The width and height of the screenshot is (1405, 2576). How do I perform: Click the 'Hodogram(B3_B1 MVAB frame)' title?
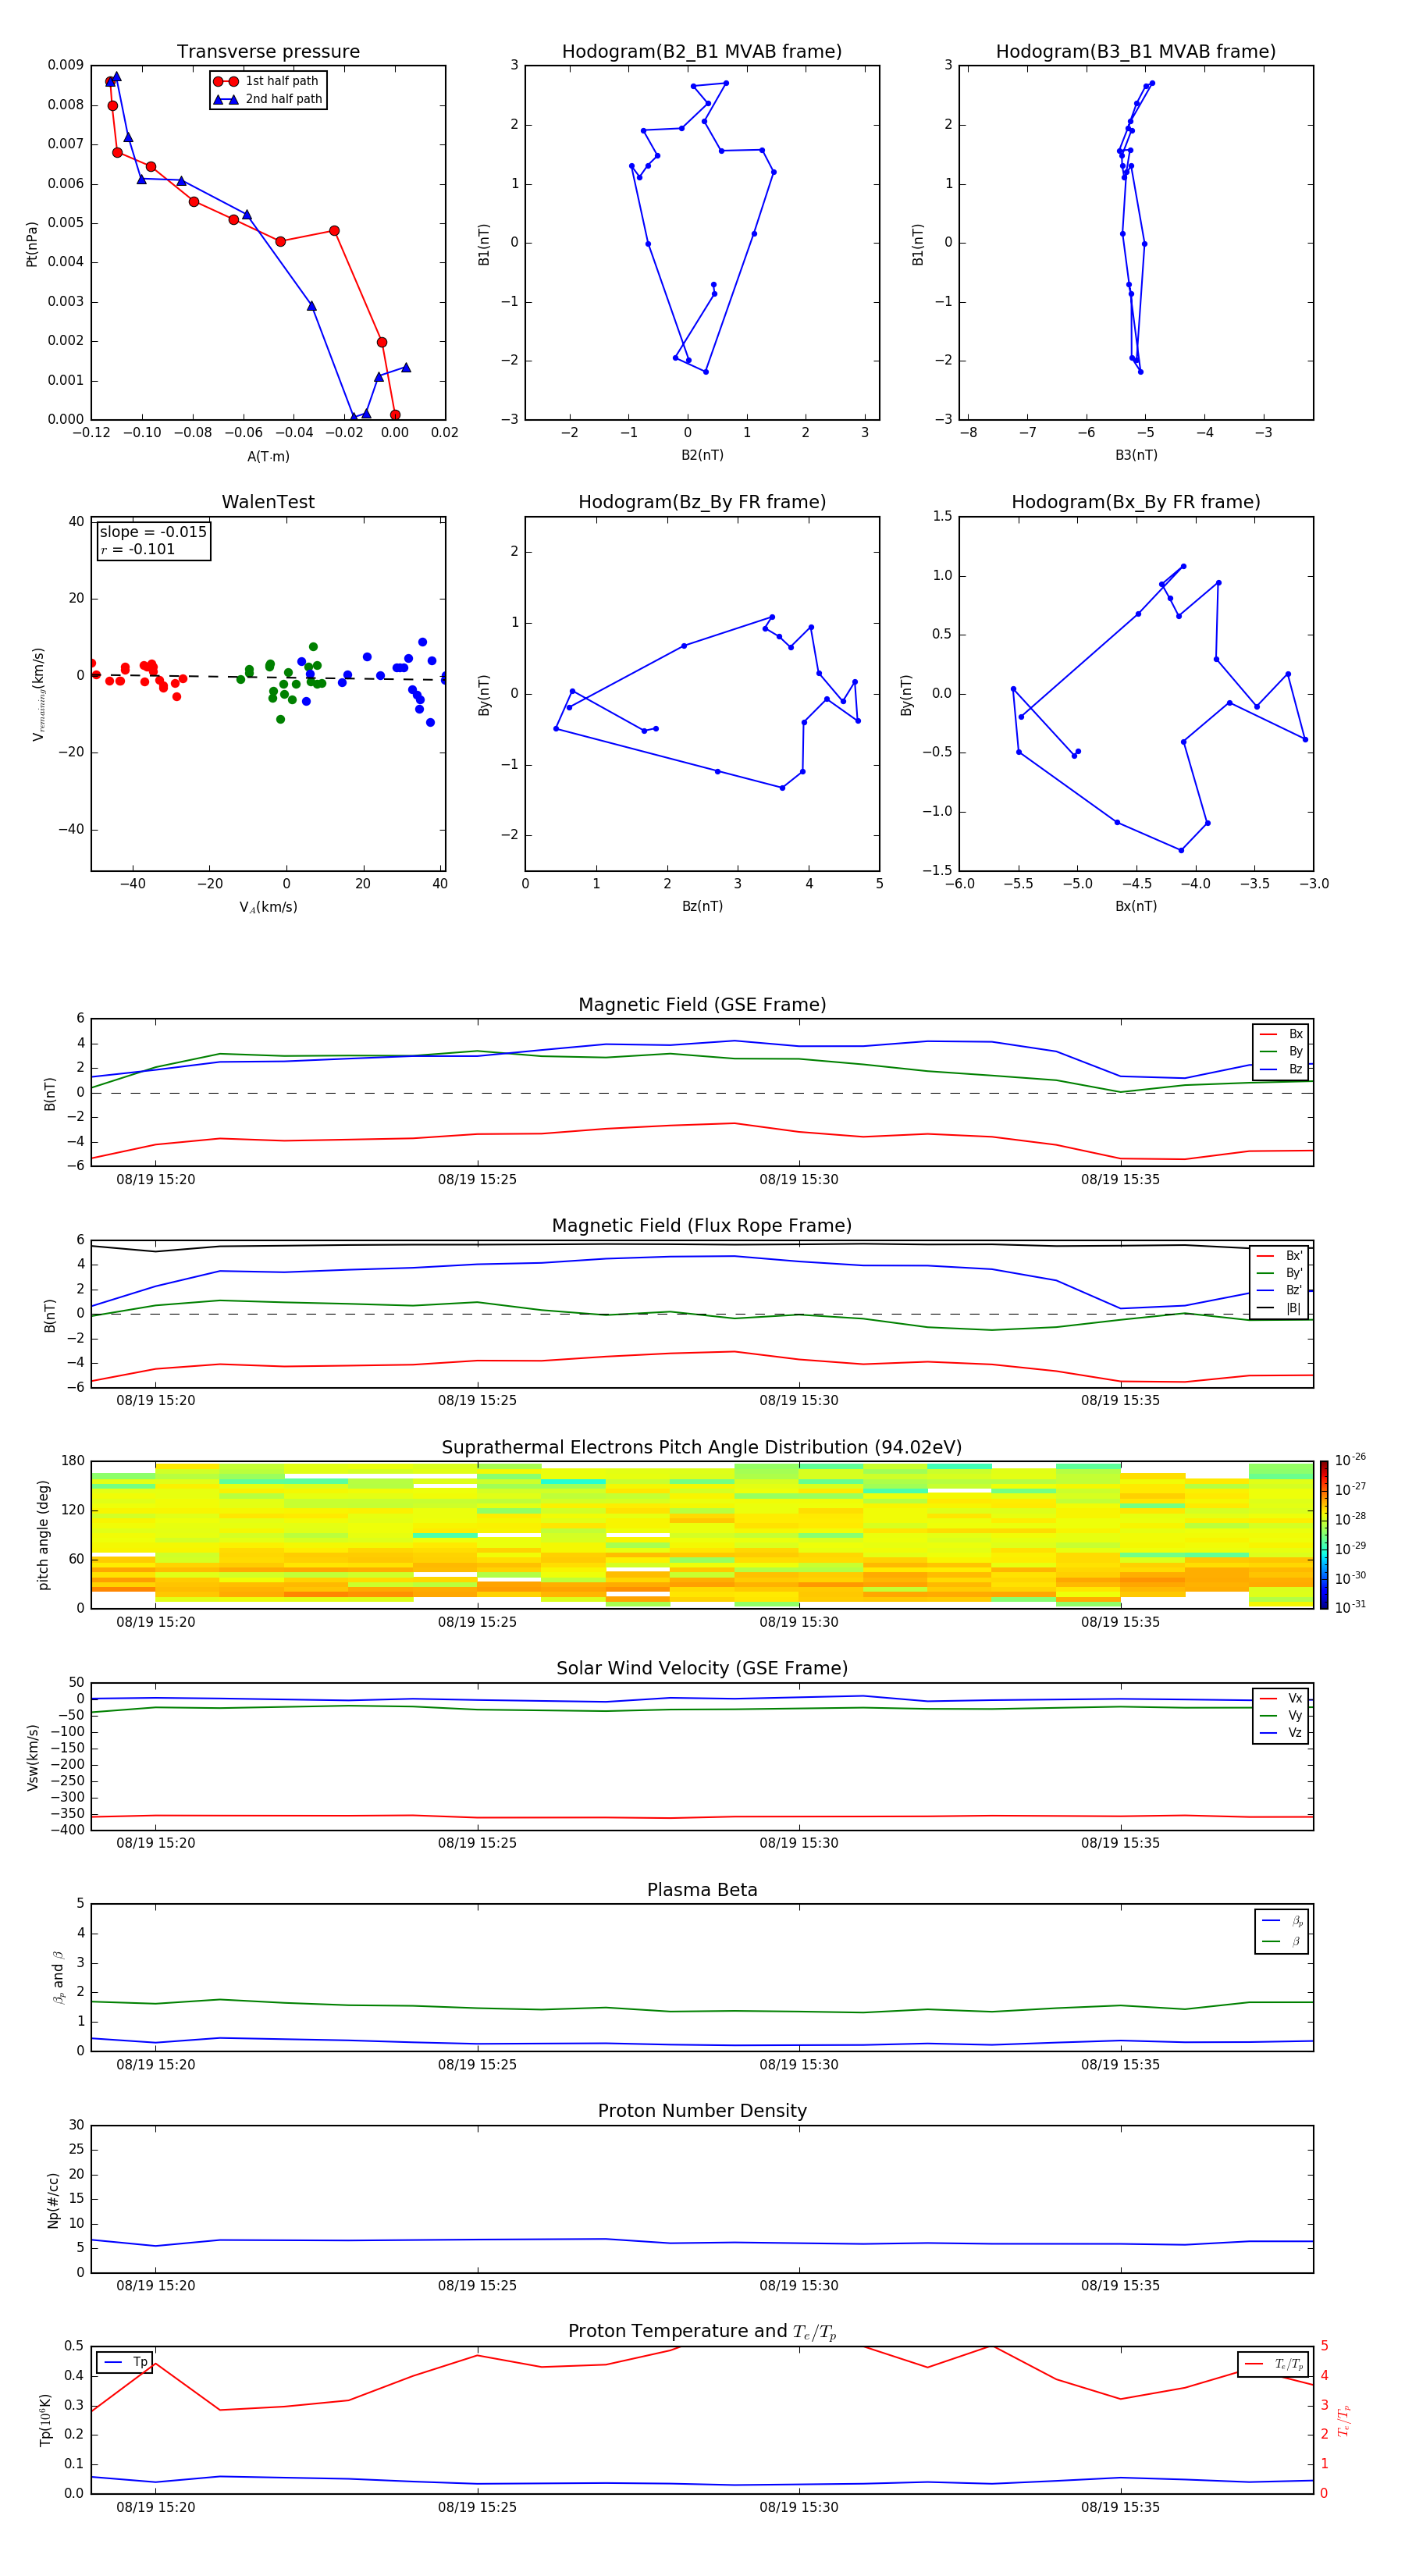click(x=1136, y=52)
